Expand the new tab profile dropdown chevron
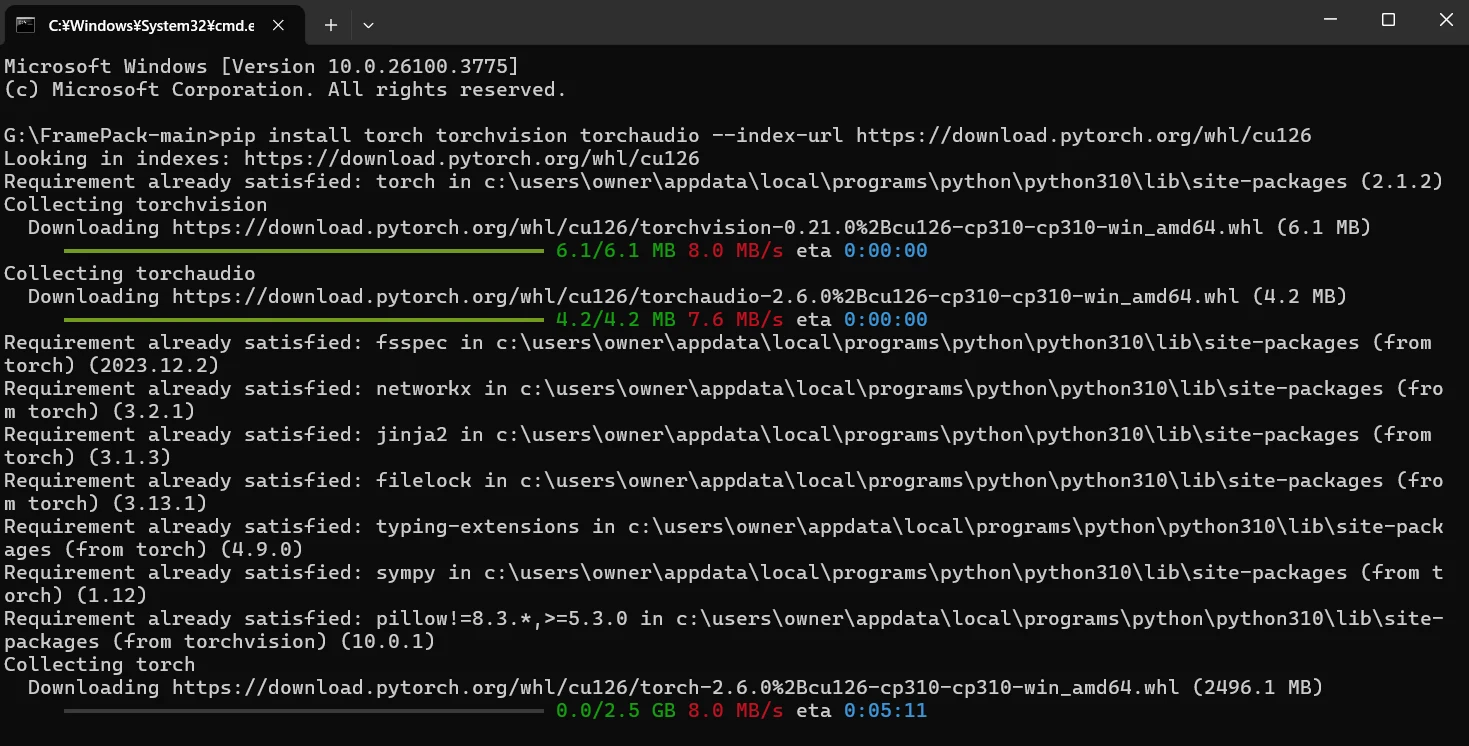Viewport: 1469px width, 746px height. click(x=368, y=24)
